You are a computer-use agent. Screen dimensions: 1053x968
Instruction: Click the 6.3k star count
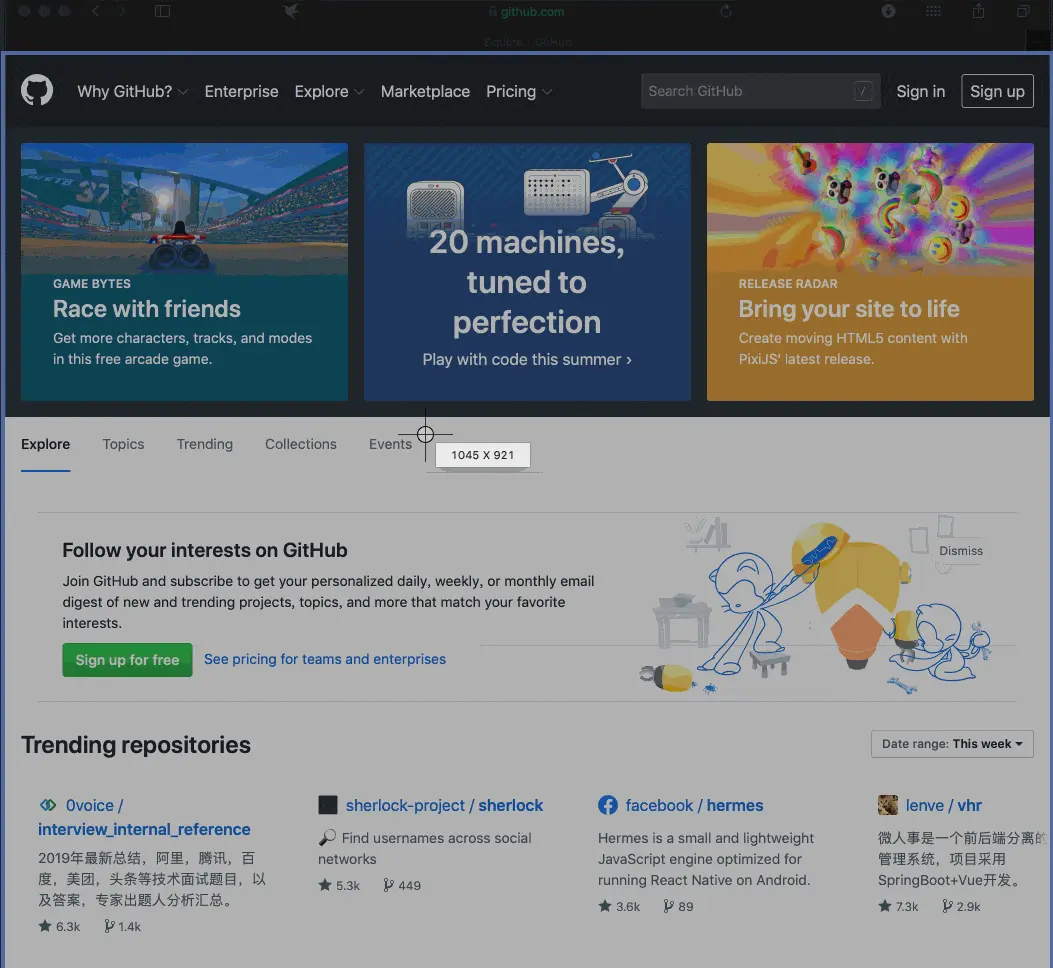pyautogui.click(x=60, y=926)
